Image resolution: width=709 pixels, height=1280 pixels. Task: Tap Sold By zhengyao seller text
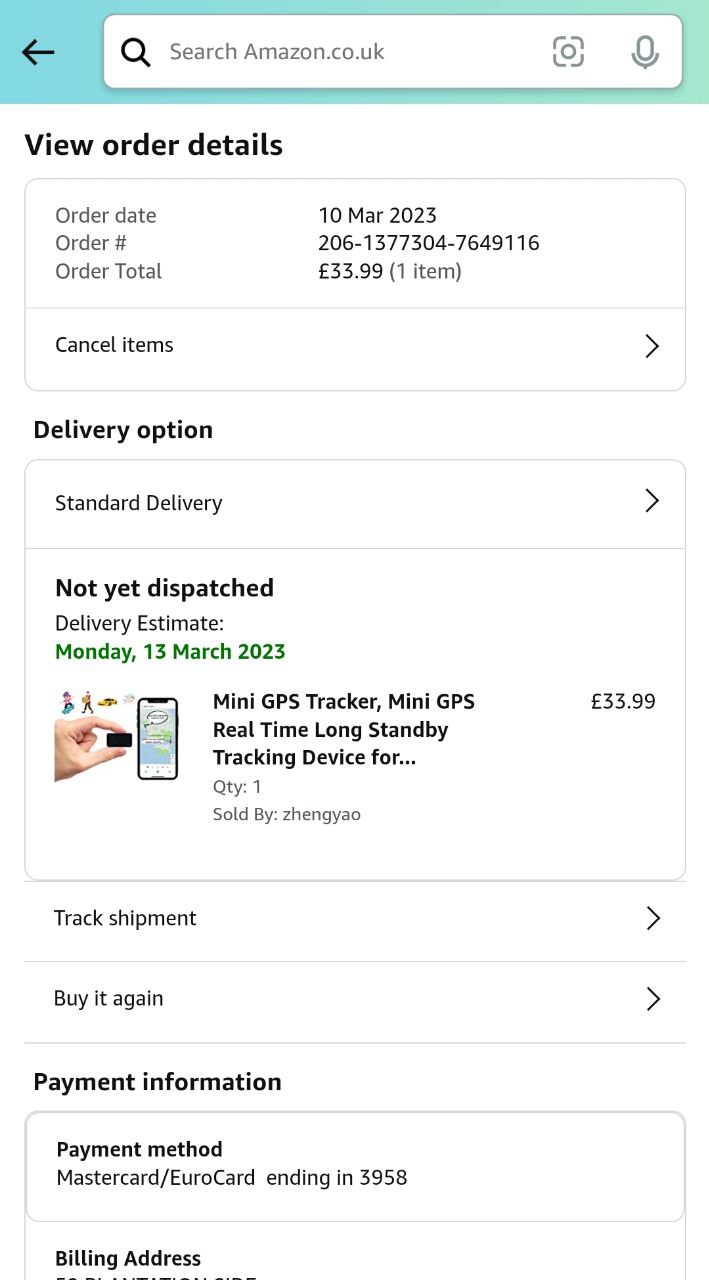click(286, 815)
